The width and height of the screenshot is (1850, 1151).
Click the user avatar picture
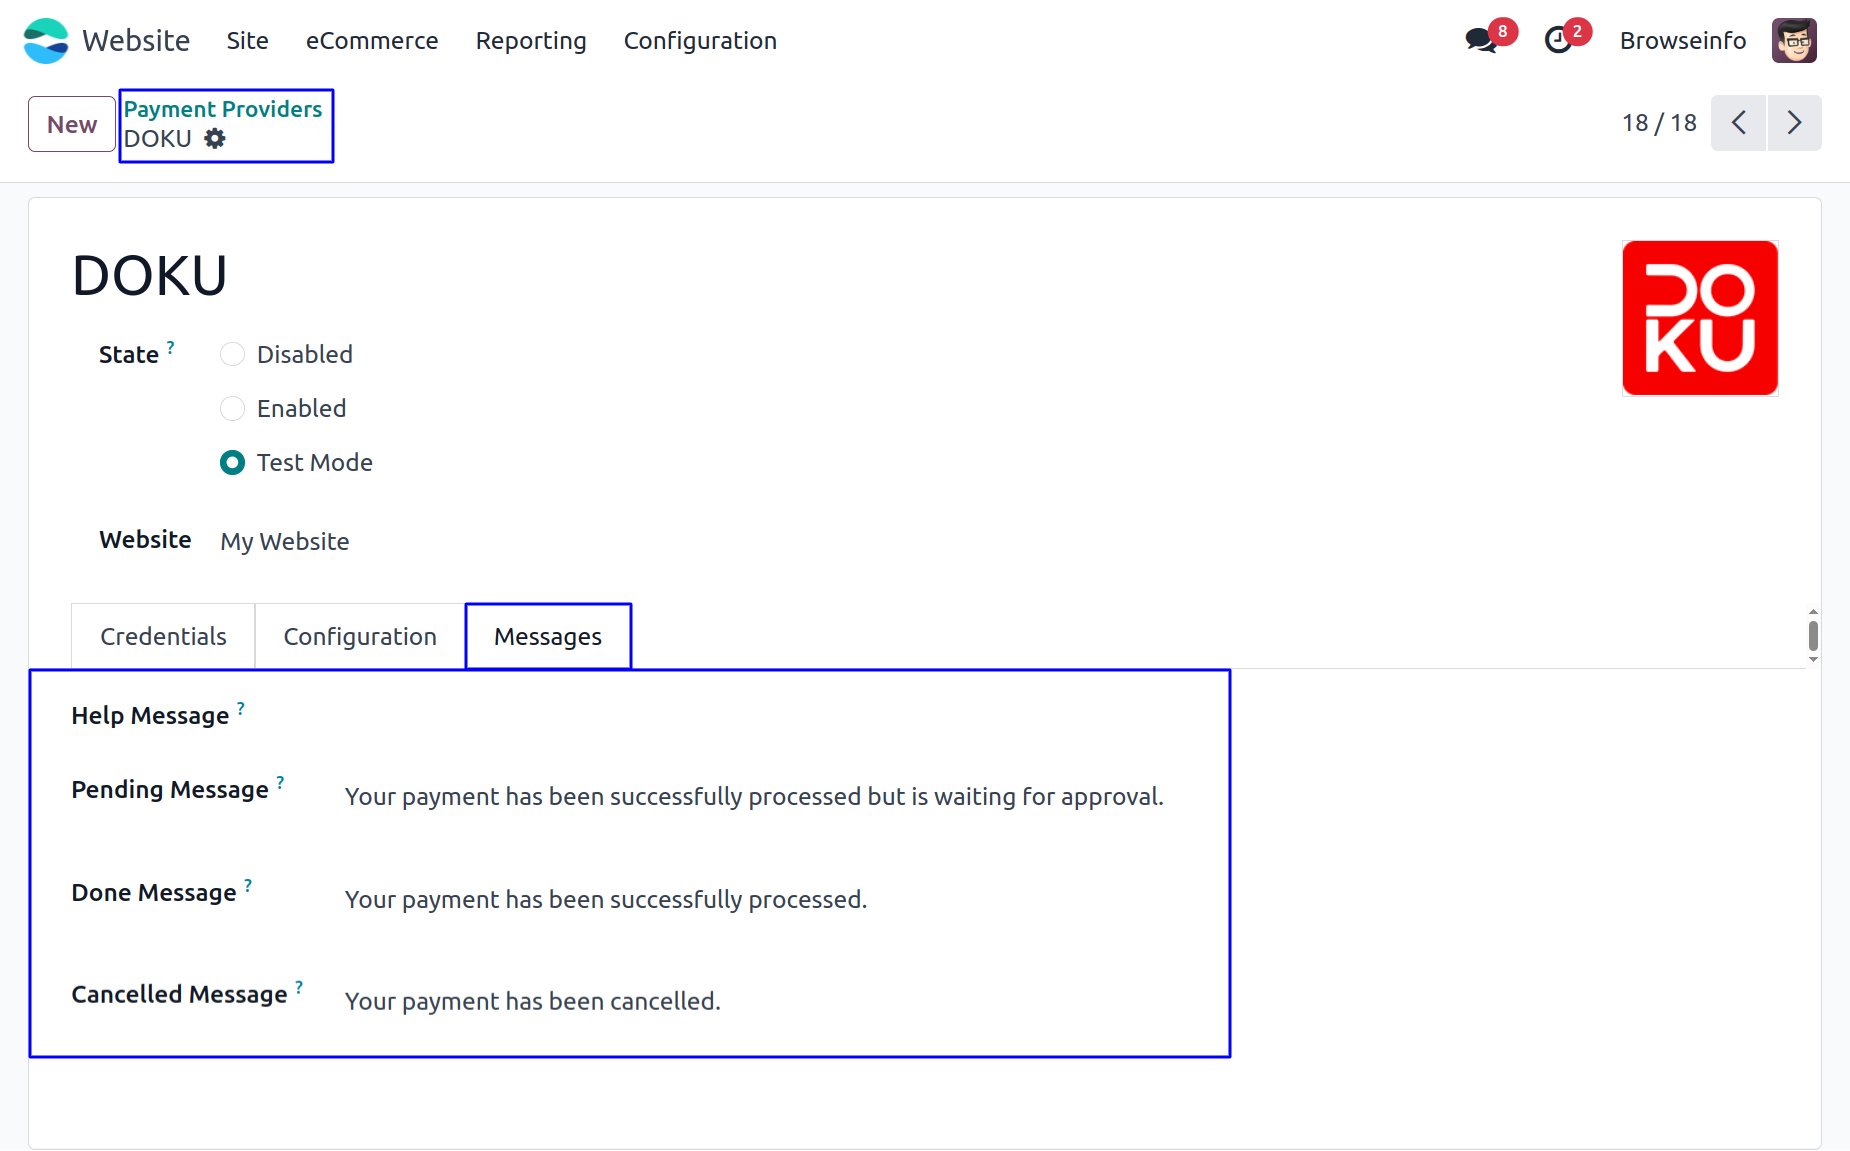point(1794,40)
